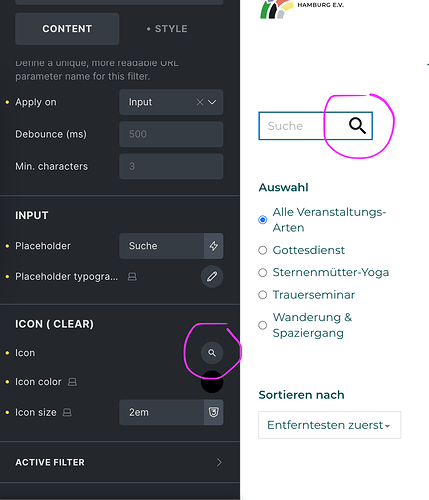This screenshot has height=500, width=429.
Task: Click the breakpoint icon next to Icon size
Action: pyautogui.click(x=67, y=412)
